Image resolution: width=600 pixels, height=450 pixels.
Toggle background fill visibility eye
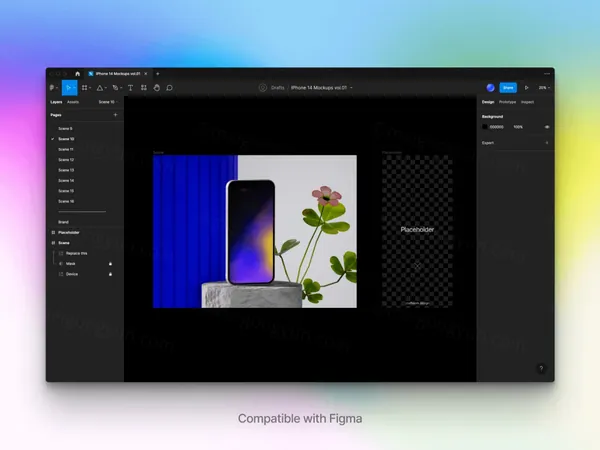(x=547, y=127)
